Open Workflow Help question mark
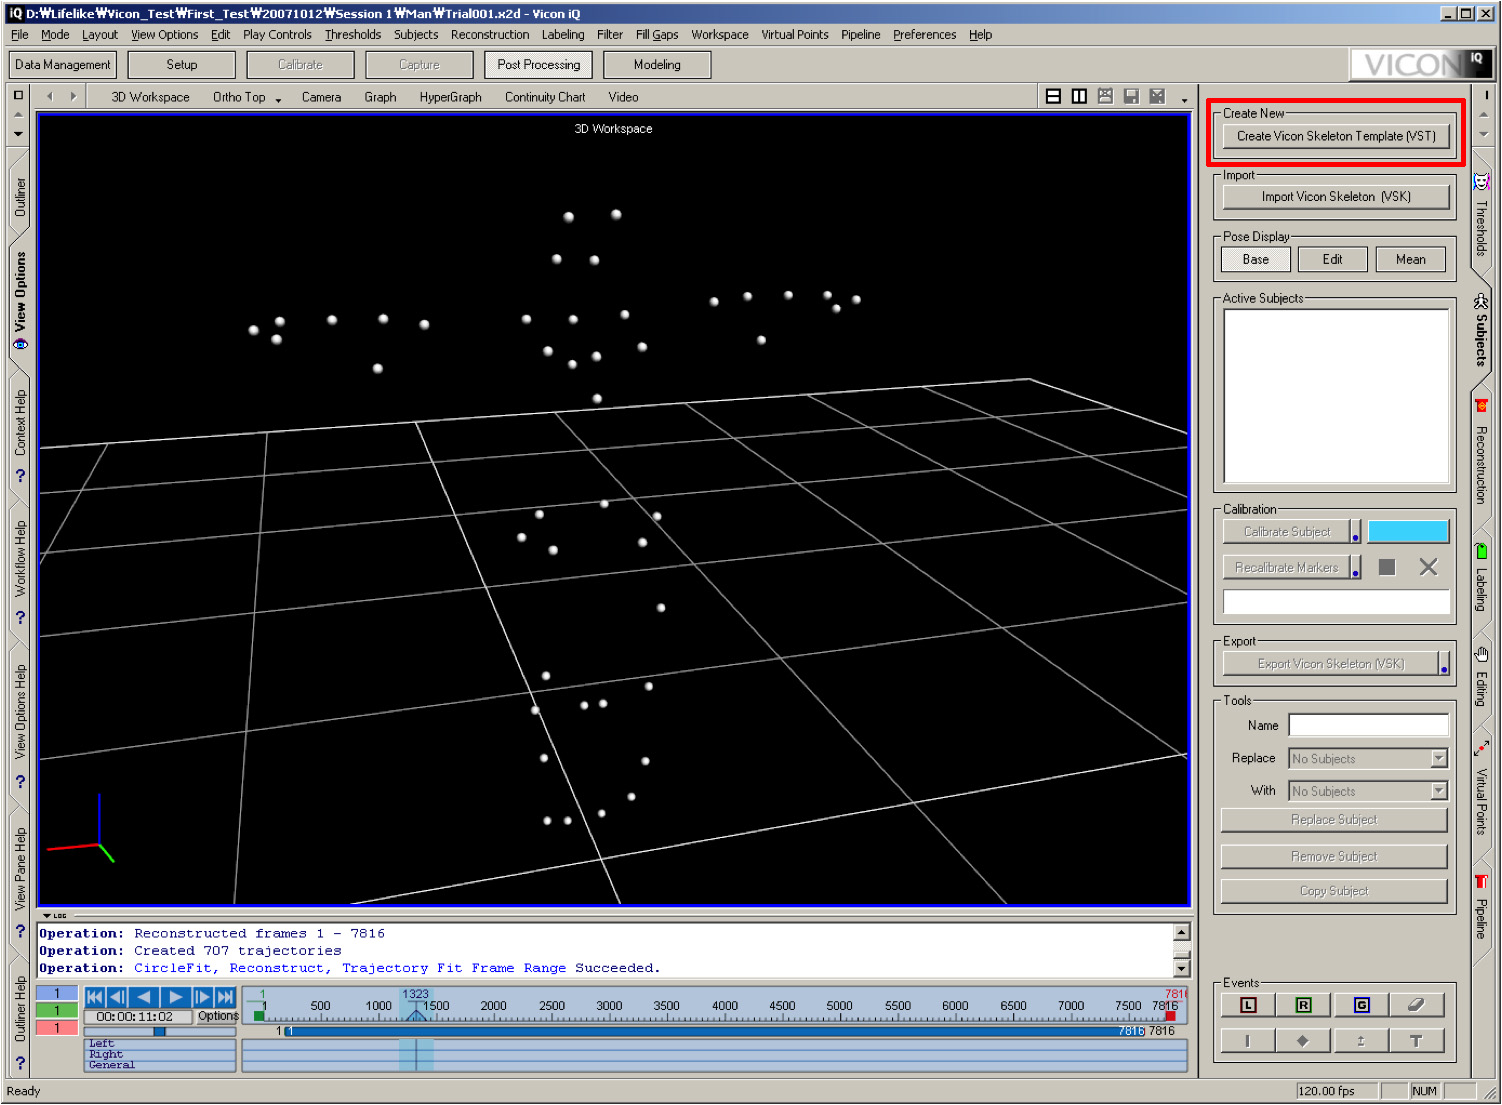The height and width of the screenshot is (1105, 1502). click(x=20, y=618)
